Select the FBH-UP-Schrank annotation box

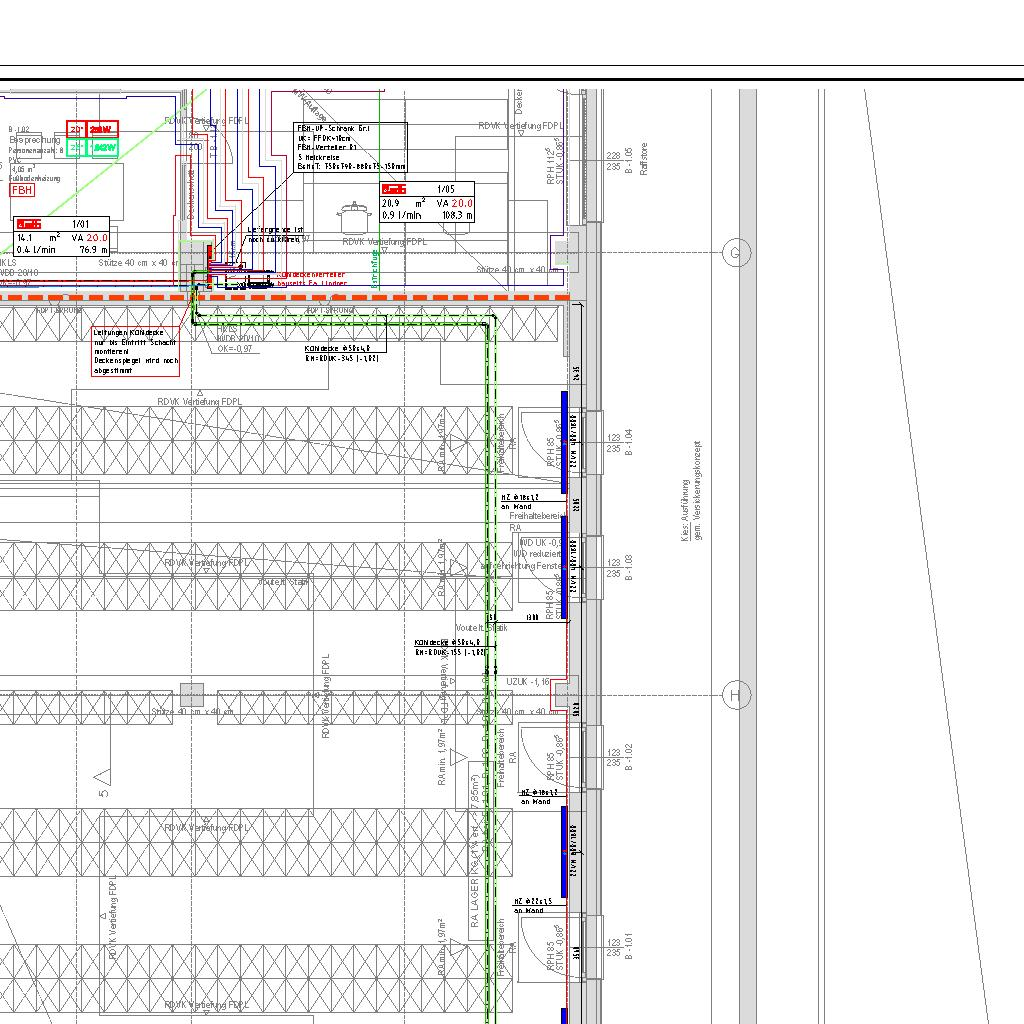[350, 148]
